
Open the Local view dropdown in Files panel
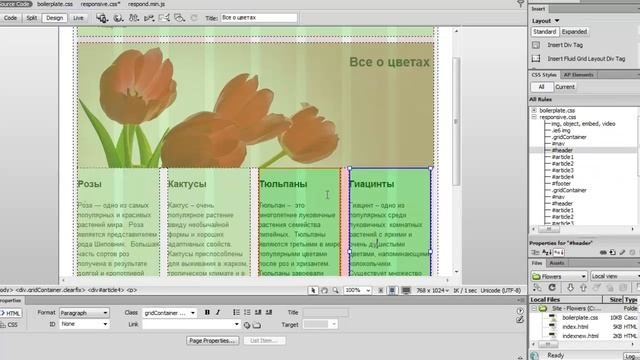(615, 276)
